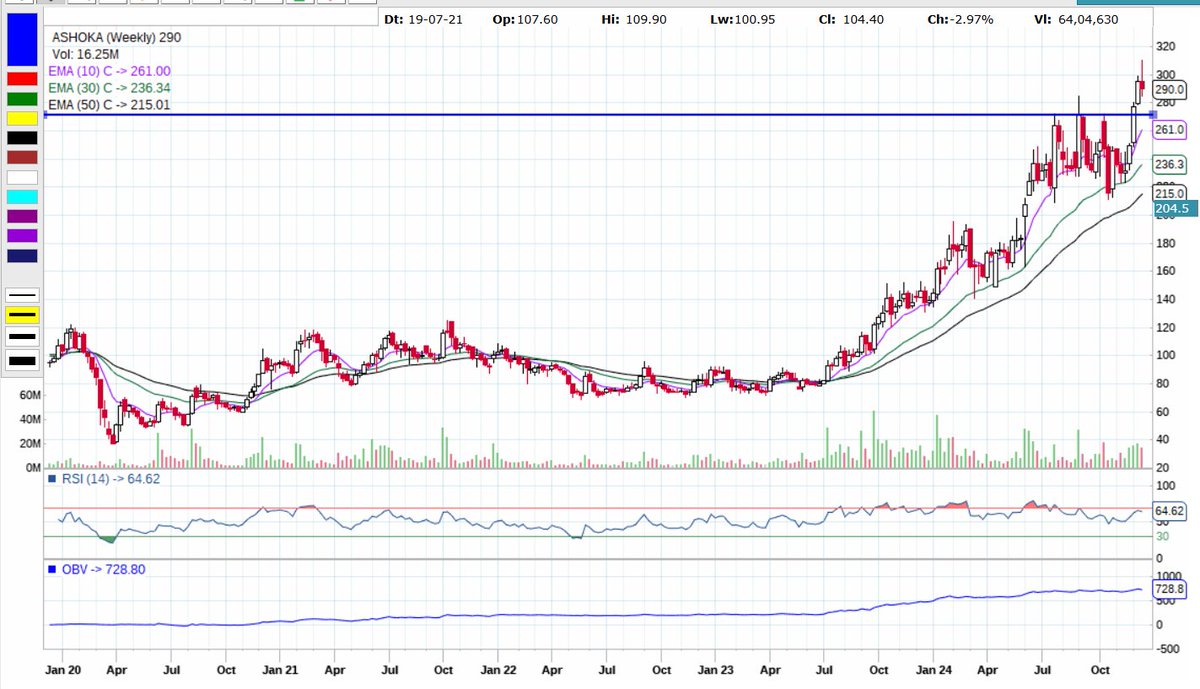The image size is (1200, 689).
Task: Click the ASHOKA (Weekly) 290 title label
Action: pyautogui.click(x=116, y=37)
